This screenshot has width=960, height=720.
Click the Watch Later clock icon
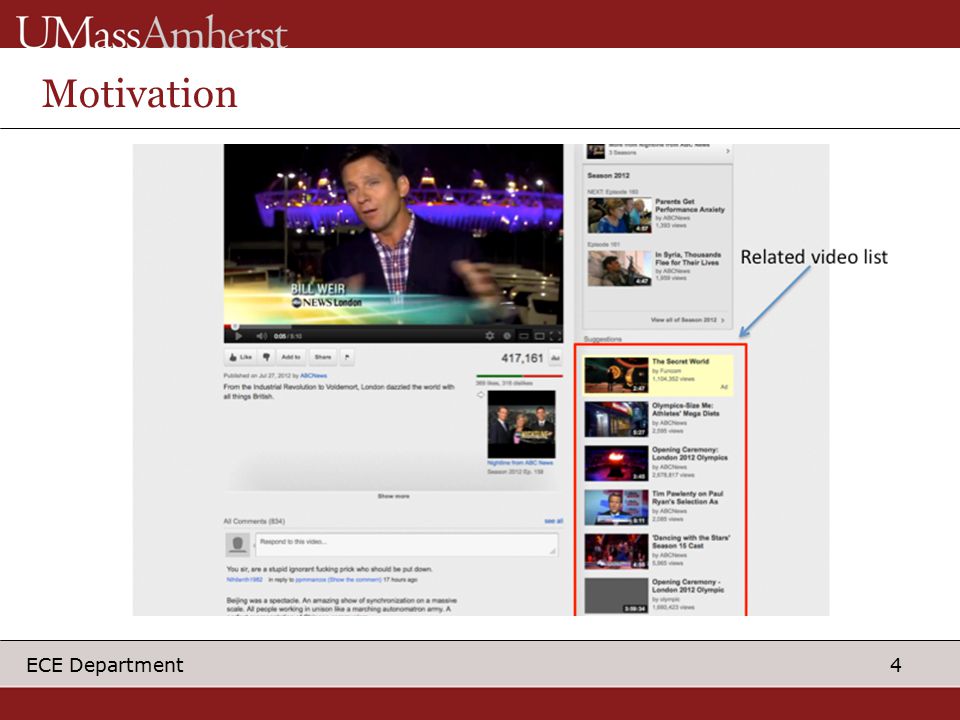click(x=506, y=336)
